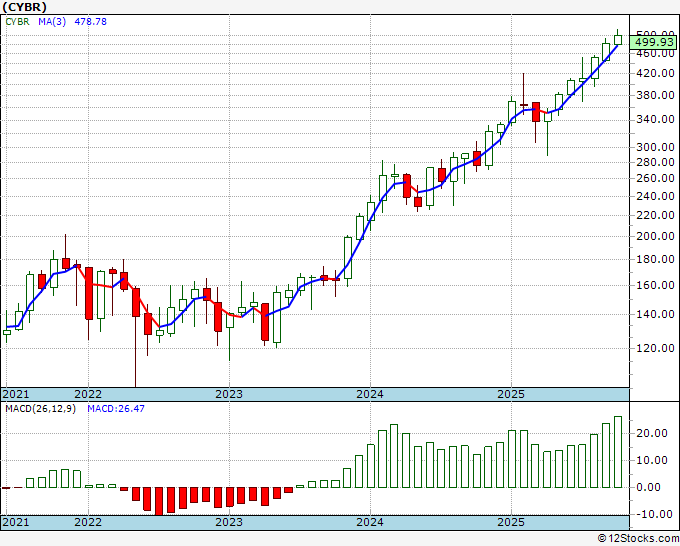Click the 460.00 price axis label
The height and width of the screenshot is (546, 680).
click(655, 53)
